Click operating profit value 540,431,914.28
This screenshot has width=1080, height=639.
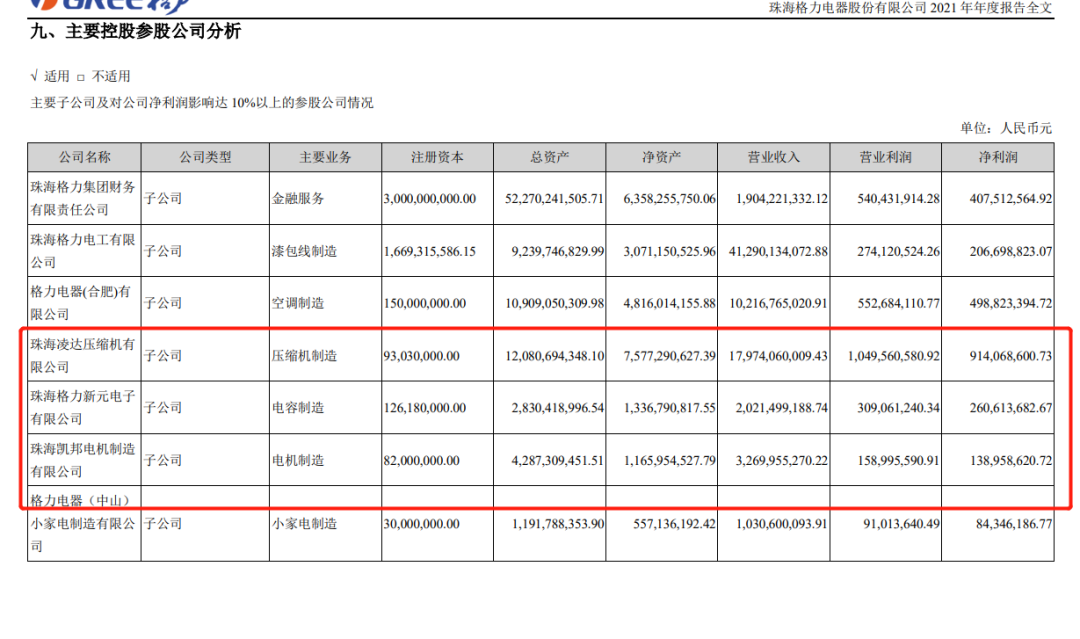(898, 198)
